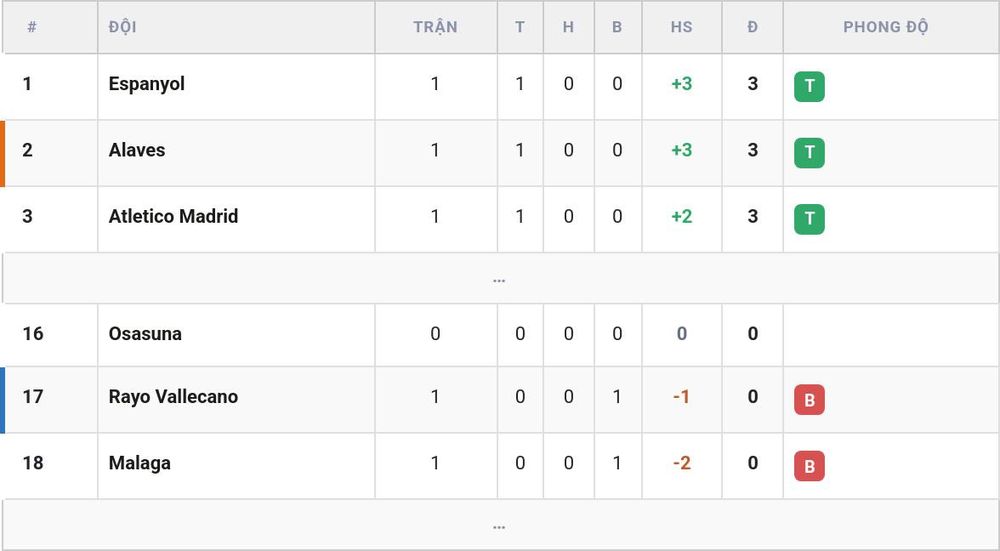Screen dimensions: 1000x551
Task: Open the Alaves team link
Action: (x=136, y=151)
